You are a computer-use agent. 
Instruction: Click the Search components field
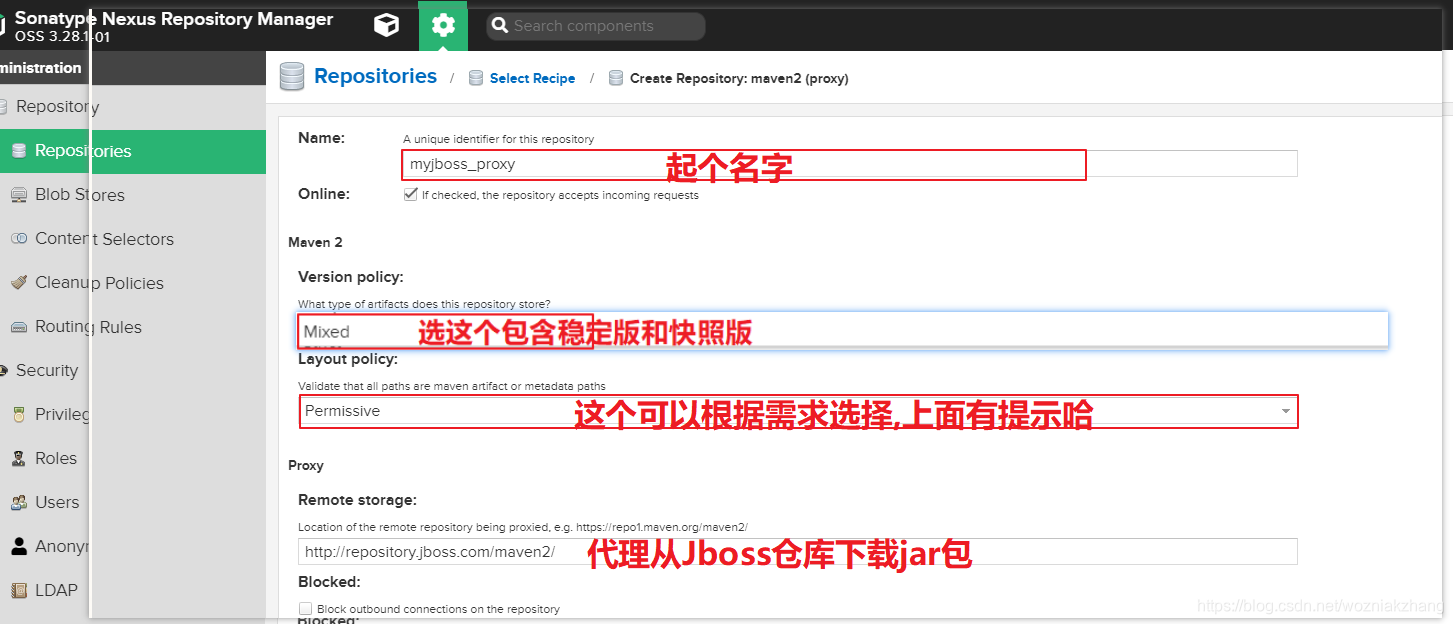tap(596, 26)
